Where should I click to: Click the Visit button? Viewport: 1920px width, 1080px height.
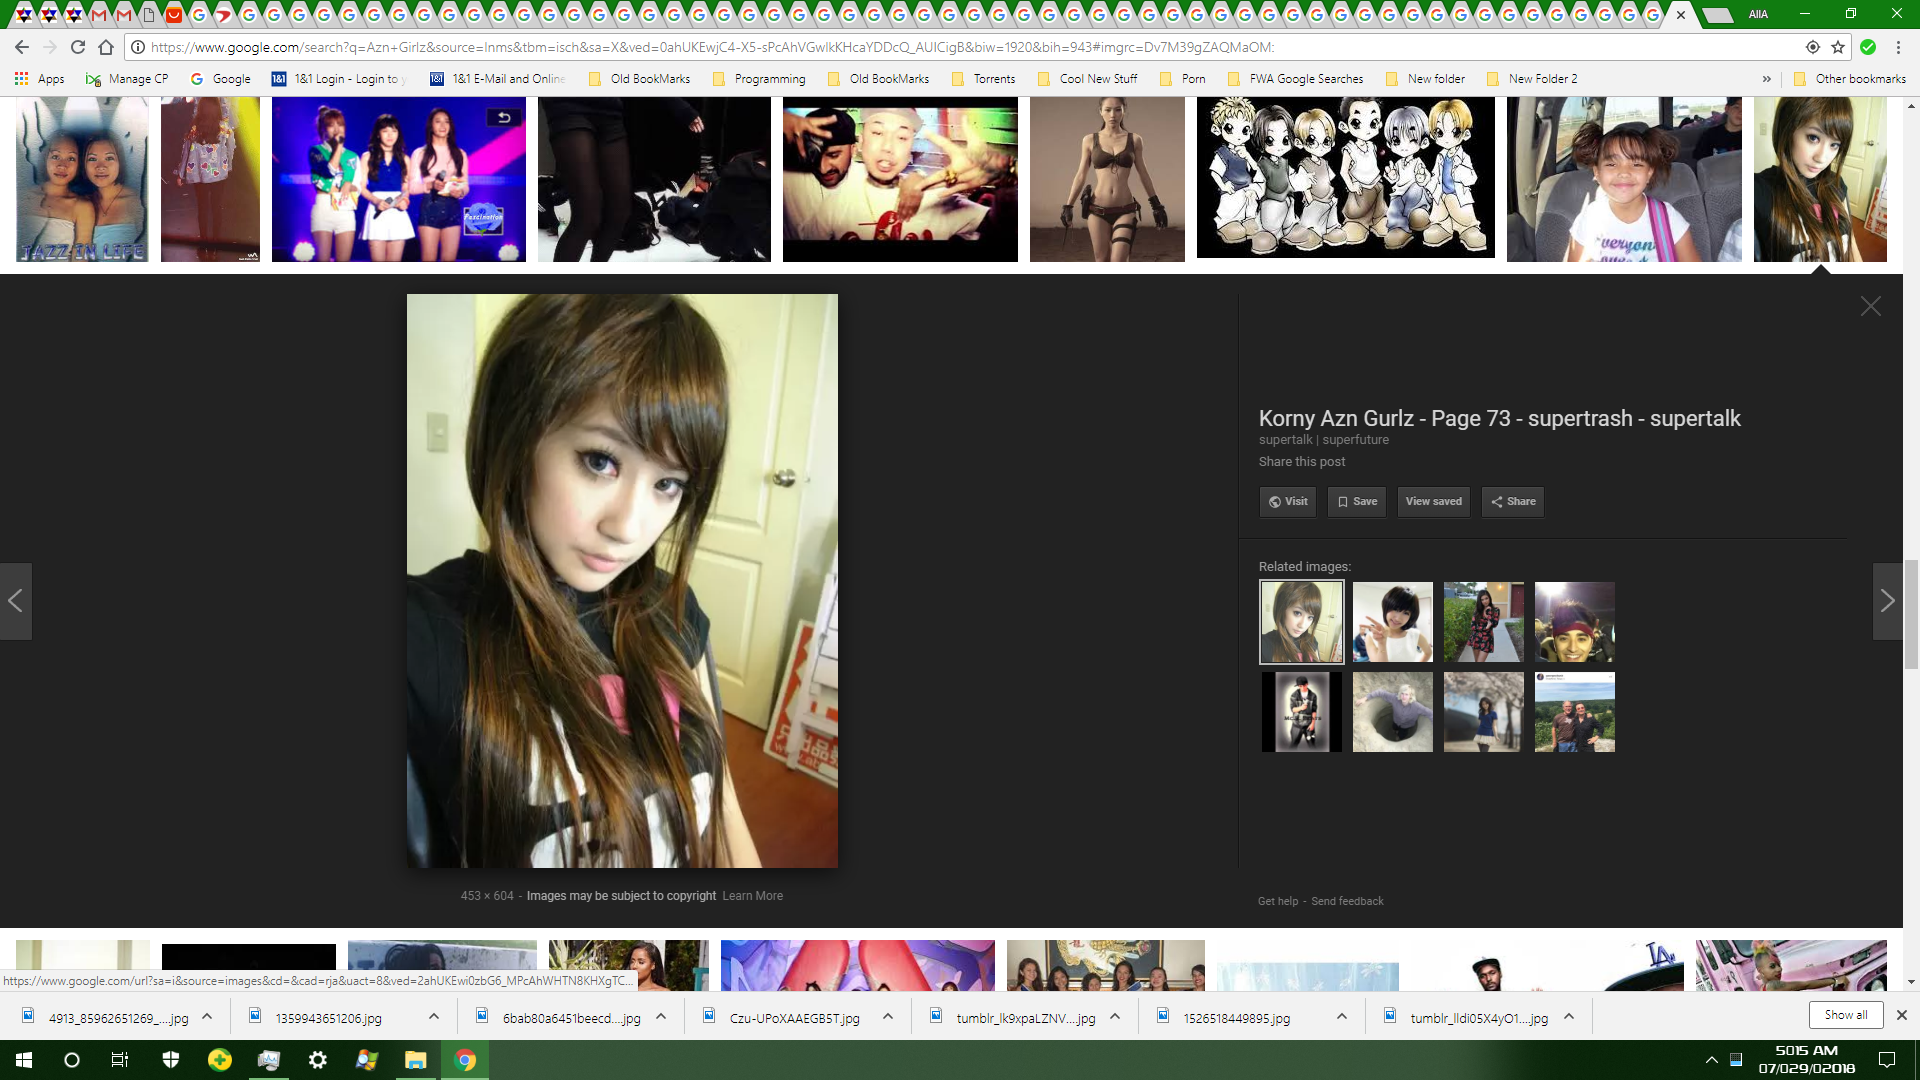click(x=1288, y=502)
